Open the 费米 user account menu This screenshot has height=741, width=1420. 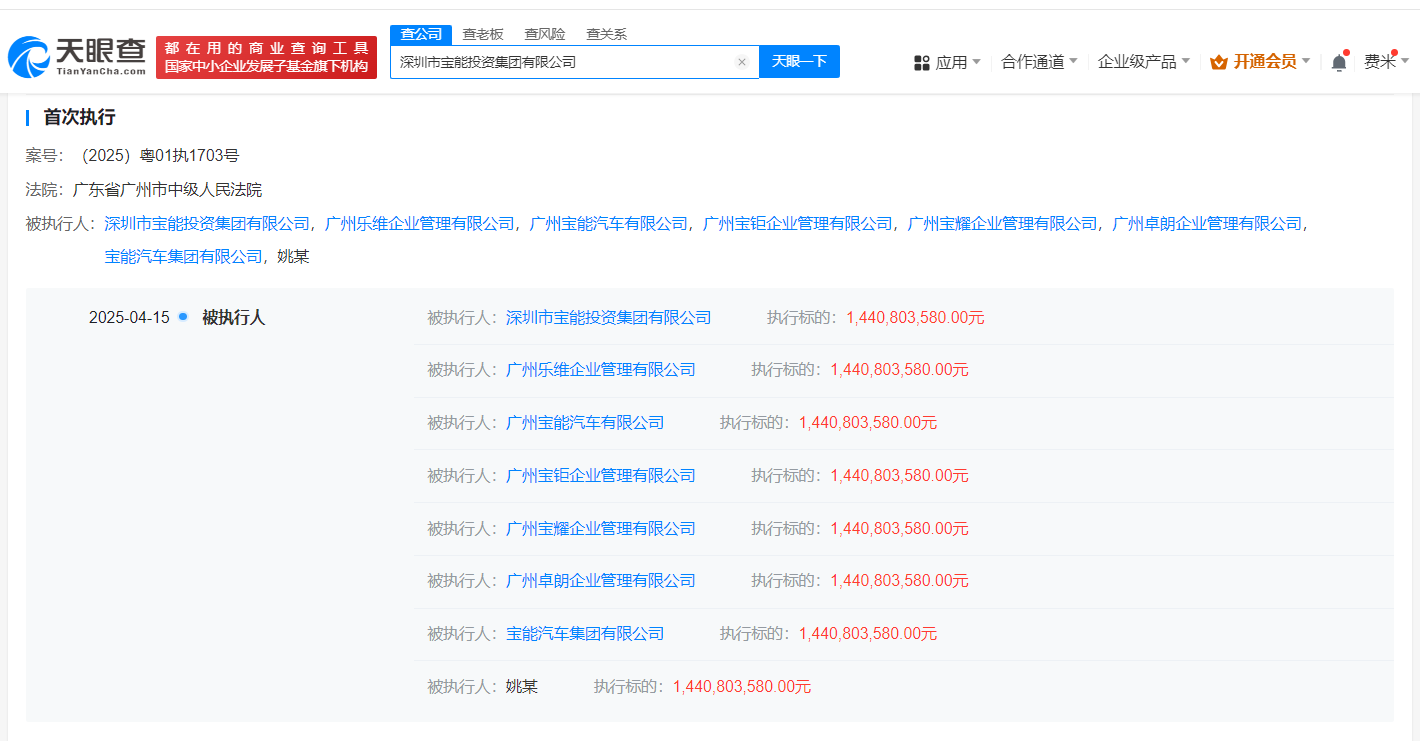1386,62
